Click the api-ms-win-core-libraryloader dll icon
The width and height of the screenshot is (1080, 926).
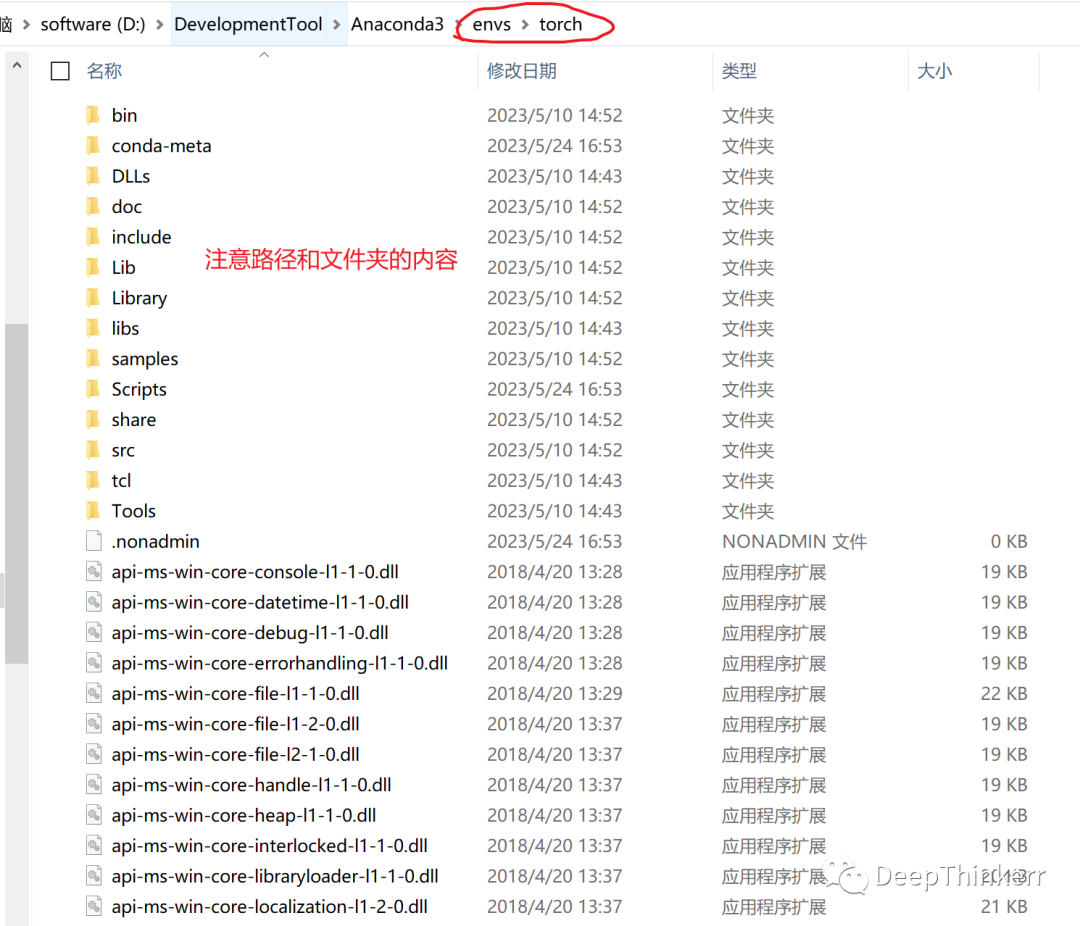pos(94,875)
